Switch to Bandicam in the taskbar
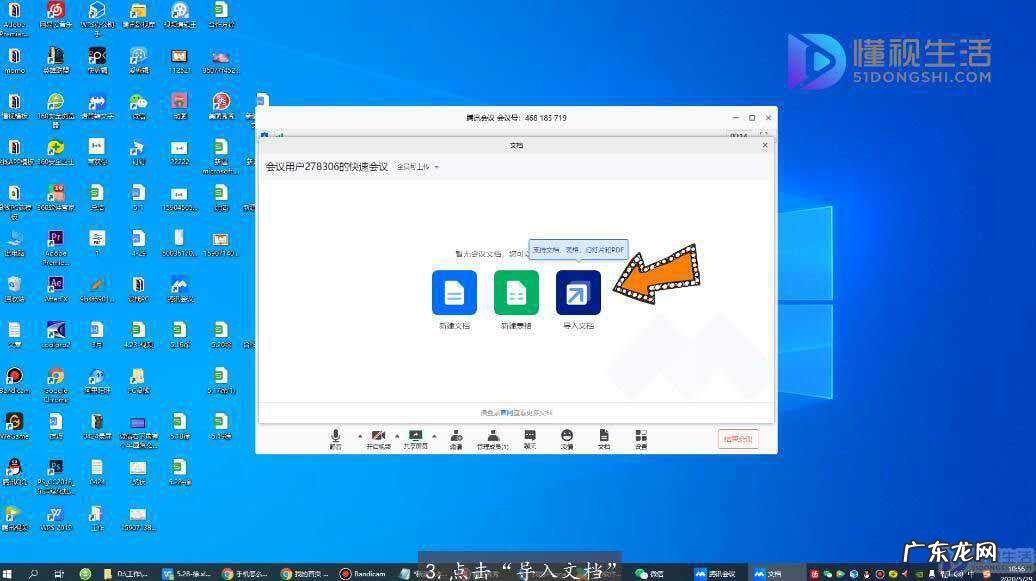The width and height of the screenshot is (1036, 581). tap(360, 574)
